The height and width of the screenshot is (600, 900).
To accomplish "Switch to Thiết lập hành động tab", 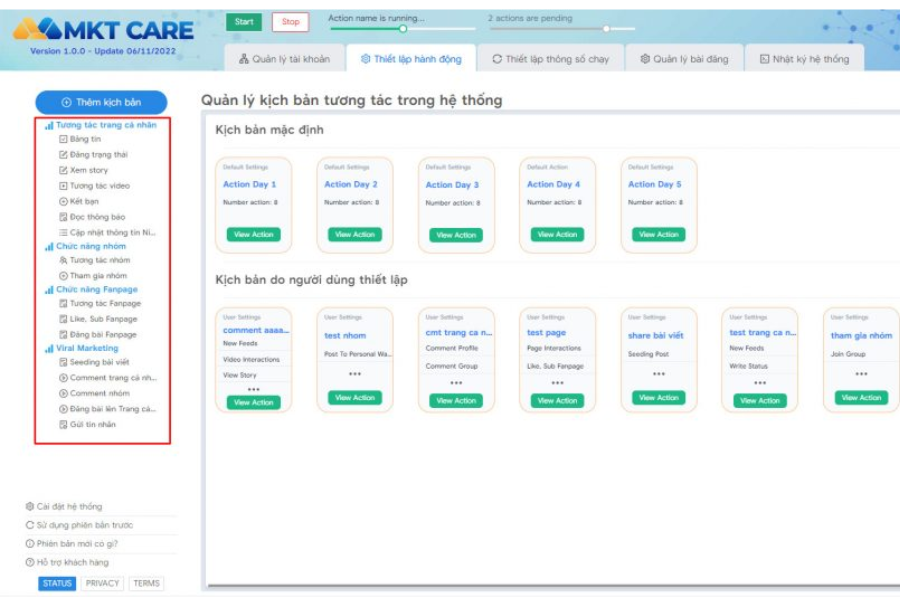I will tap(411, 59).
